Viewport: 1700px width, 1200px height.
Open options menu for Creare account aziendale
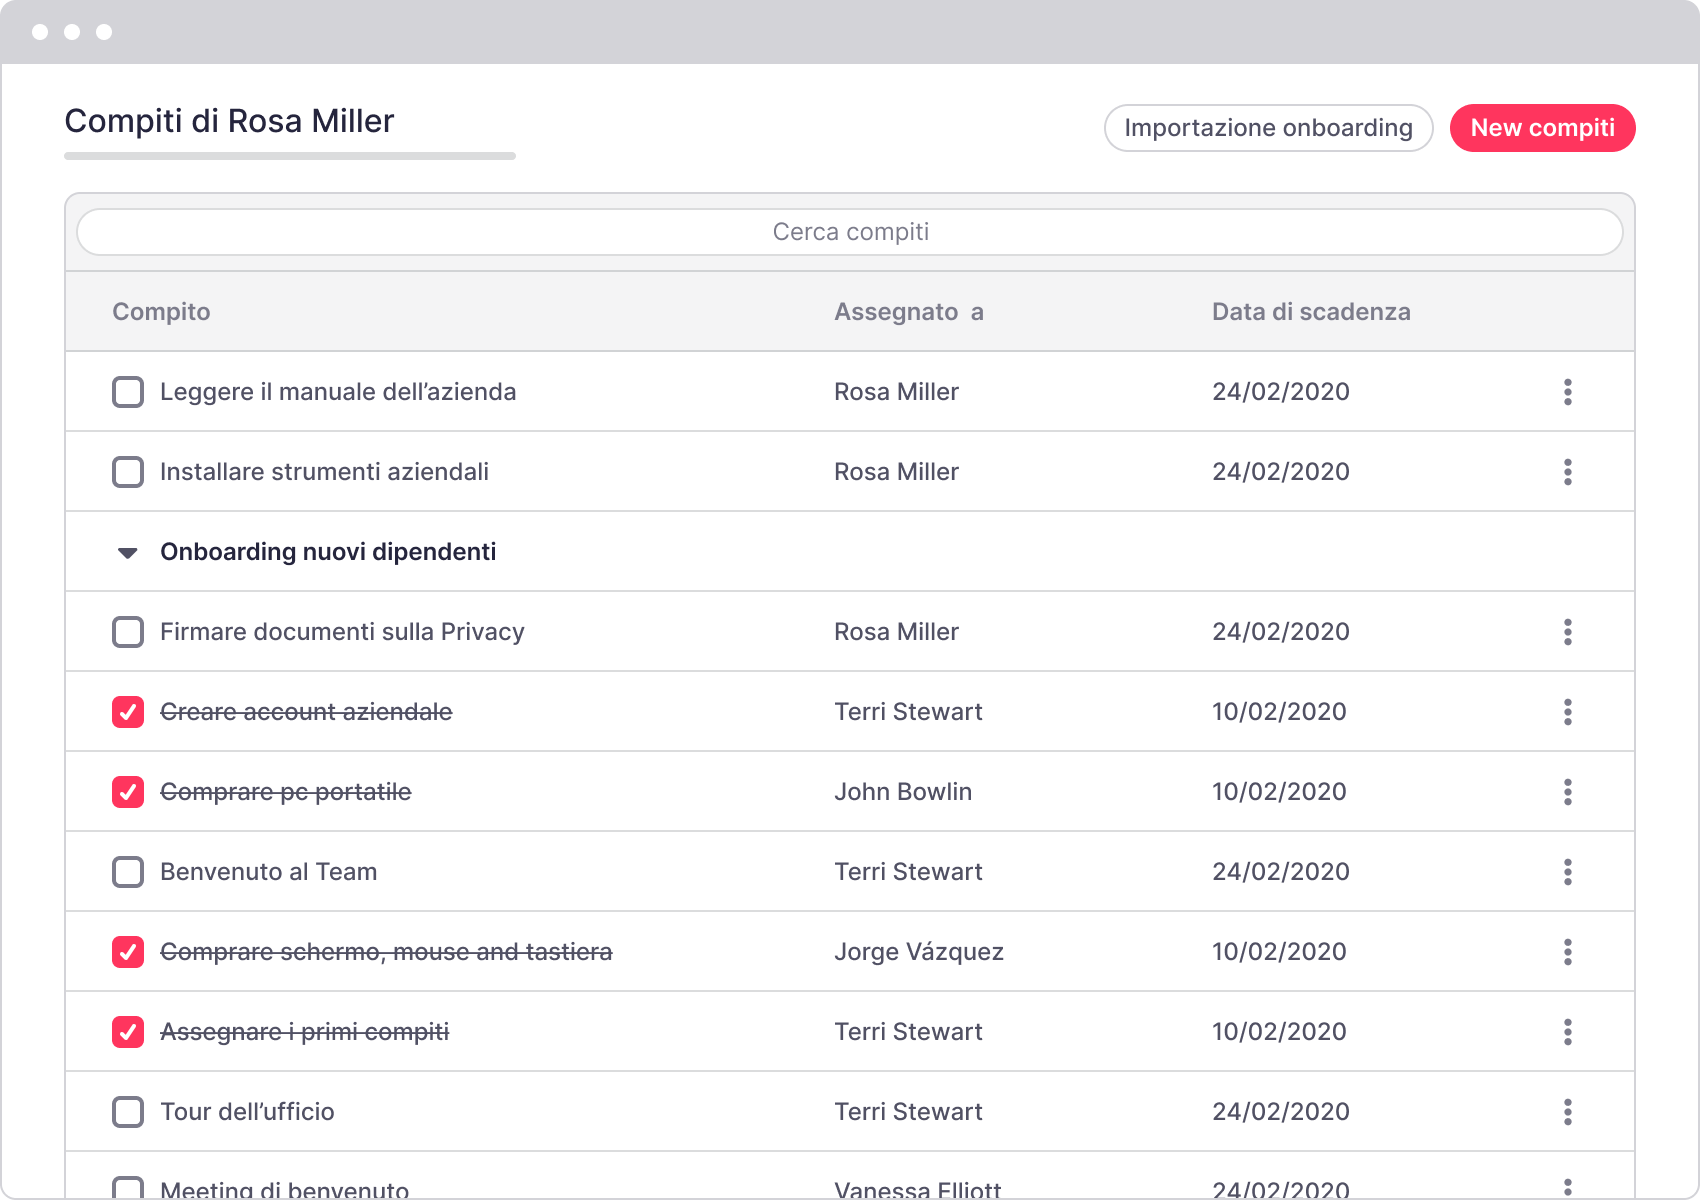click(x=1567, y=712)
